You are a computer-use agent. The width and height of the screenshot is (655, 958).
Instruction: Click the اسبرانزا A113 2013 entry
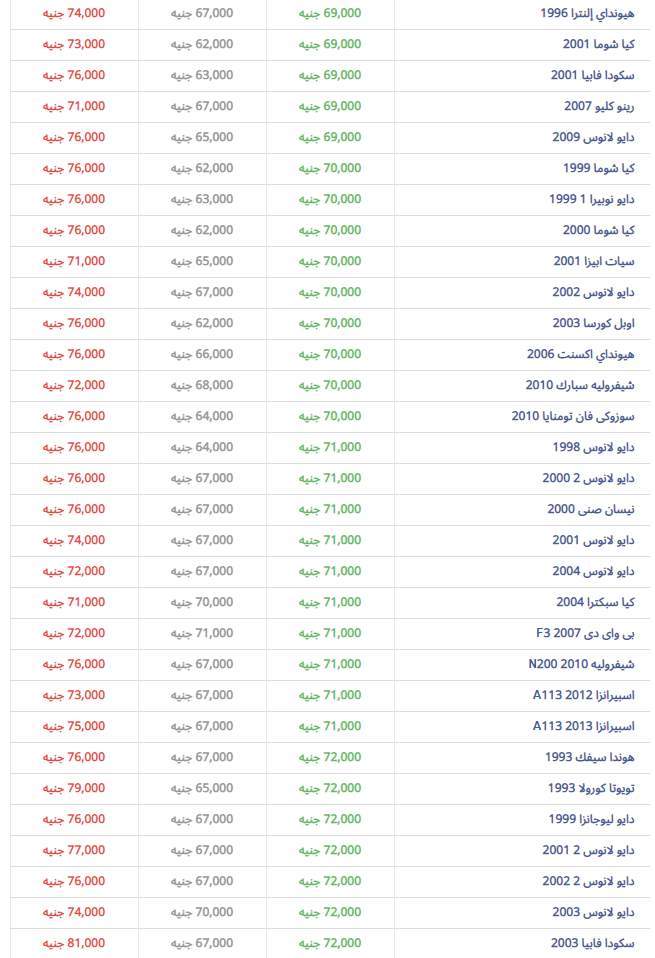pos(584,726)
